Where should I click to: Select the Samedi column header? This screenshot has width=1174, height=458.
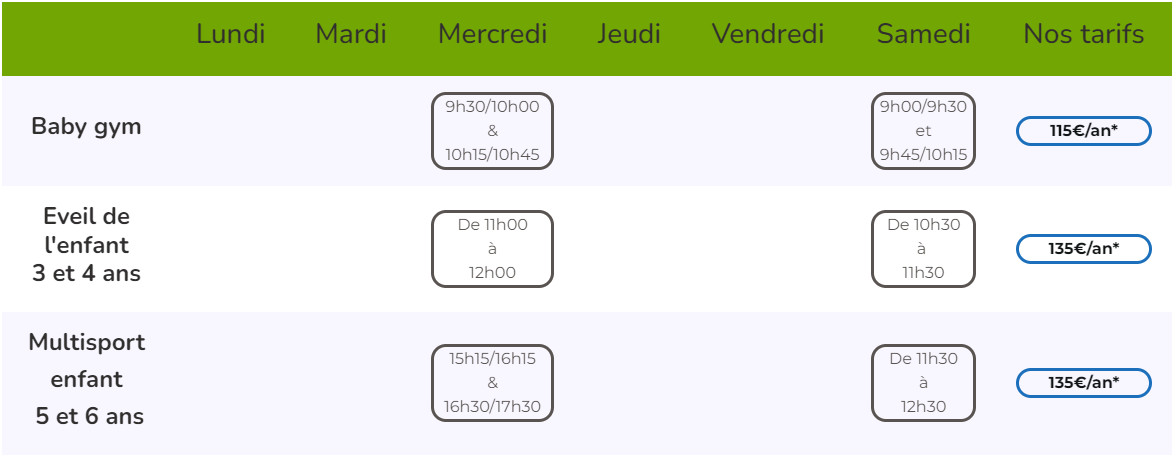[x=923, y=35]
